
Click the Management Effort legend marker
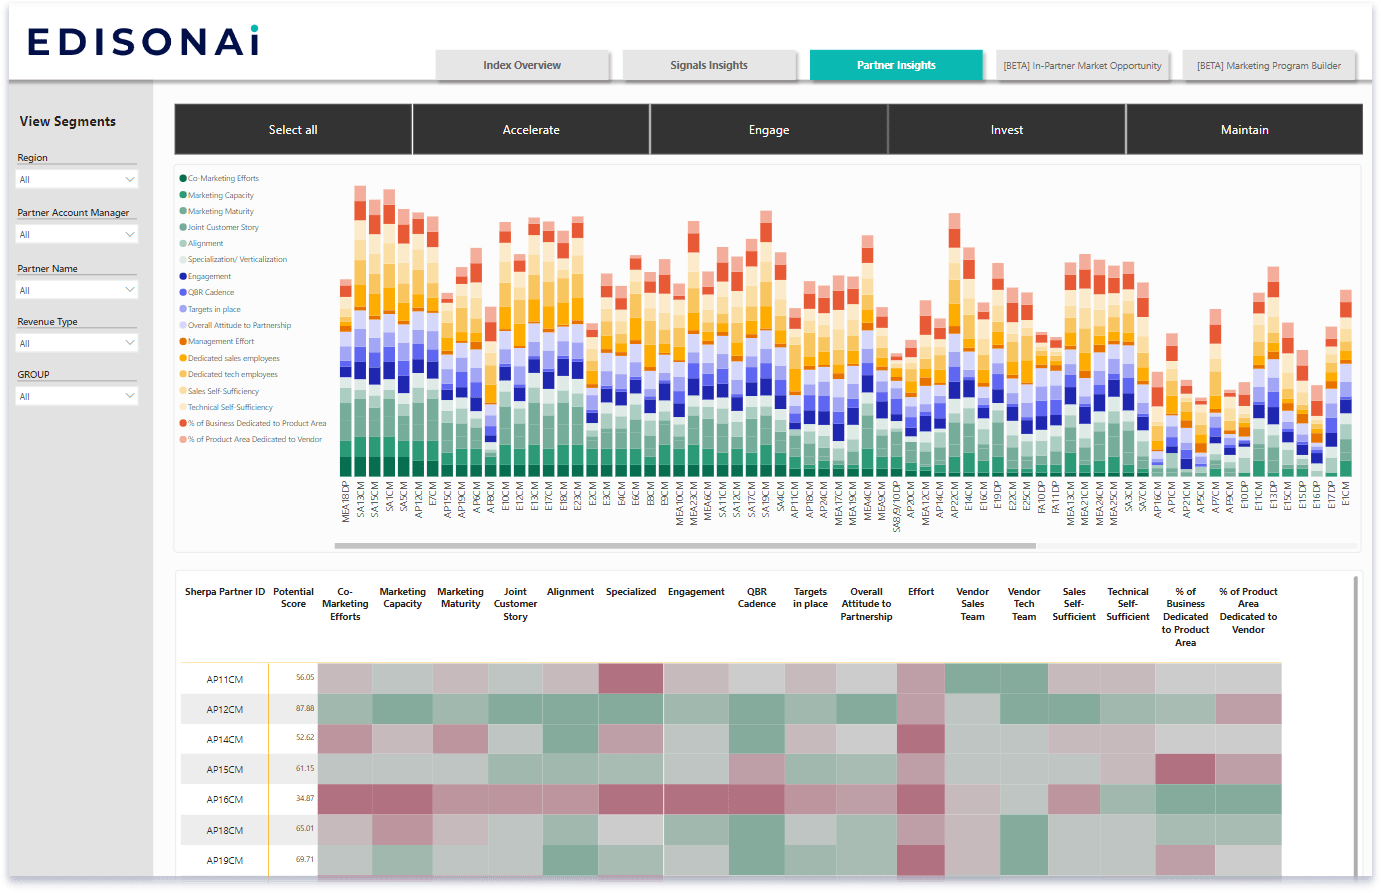pyautogui.click(x=183, y=342)
